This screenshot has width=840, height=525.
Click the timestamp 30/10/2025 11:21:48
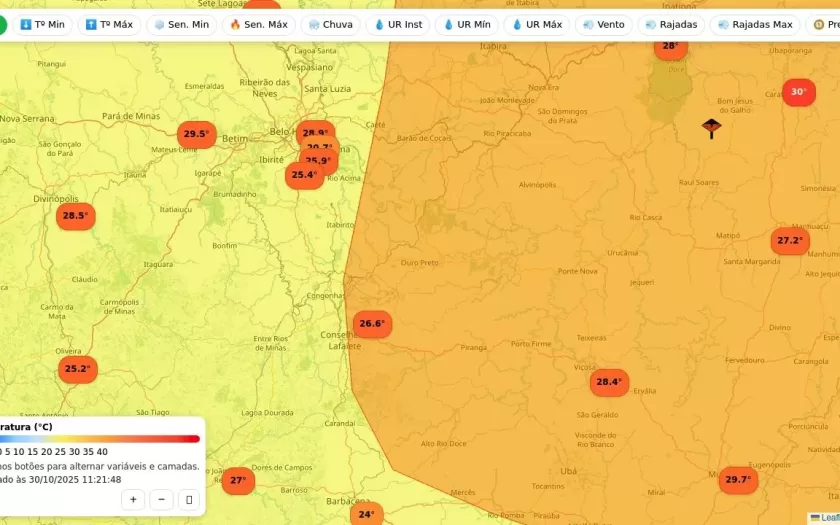pyautogui.click(x=75, y=480)
